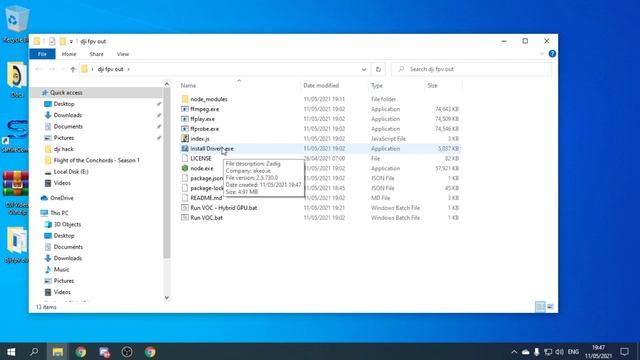The image size is (640, 360).
Task: Open the File ribbon tab
Action: pos(42,54)
